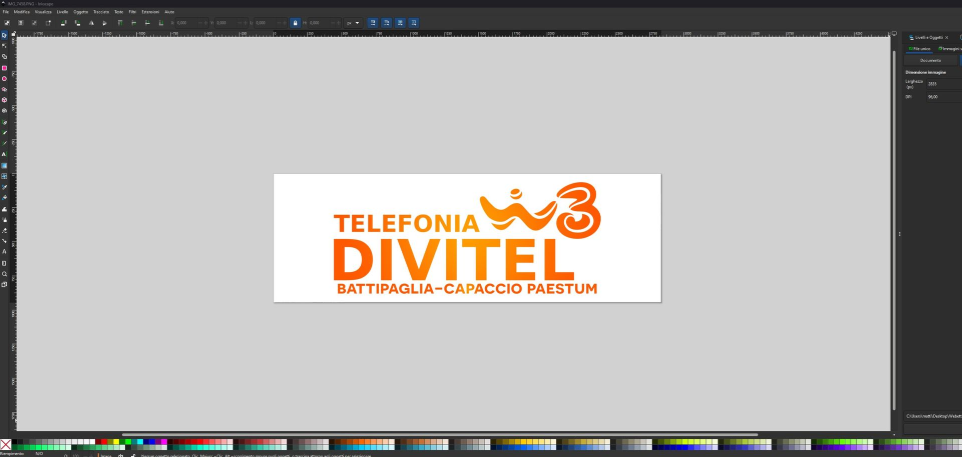Click the Deselect toolbar icon
Screen dimensions: 962x457
(34, 23)
